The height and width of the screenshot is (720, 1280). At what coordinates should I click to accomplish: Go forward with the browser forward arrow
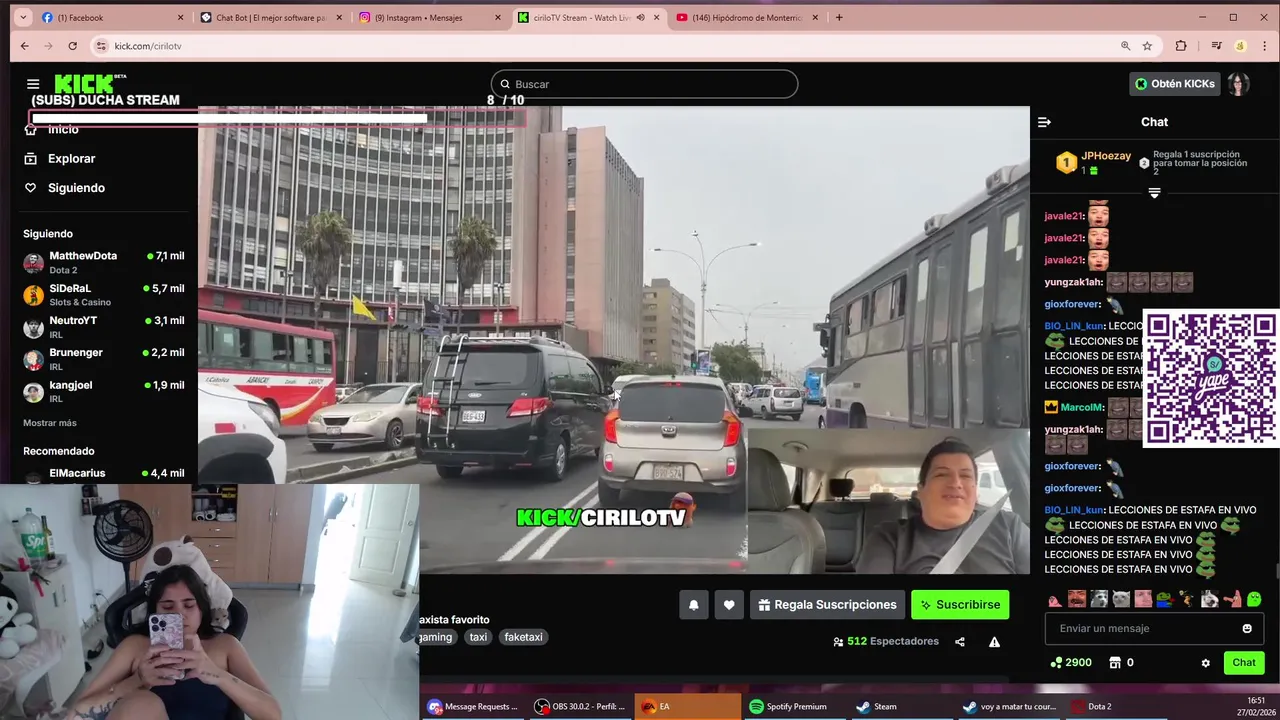(48, 46)
